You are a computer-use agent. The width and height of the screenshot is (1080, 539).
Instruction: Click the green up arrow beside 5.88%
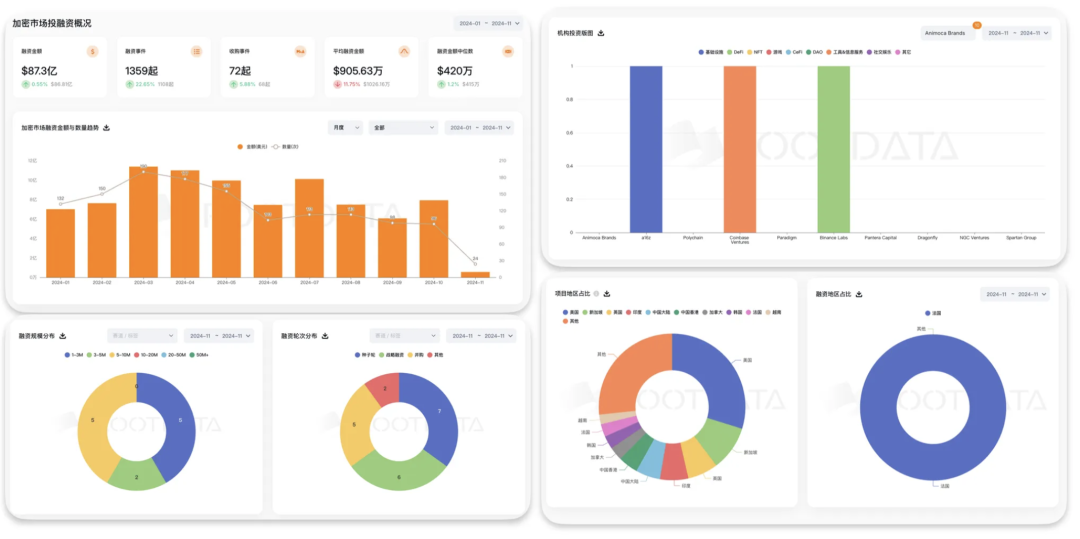point(233,84)
